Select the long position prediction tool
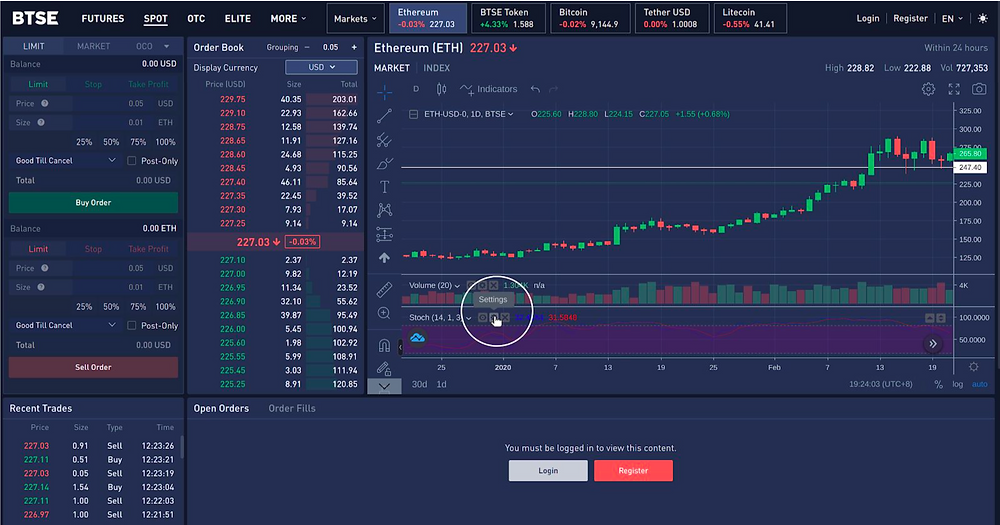This screenshot has height=525, width=1000. tap(384, 234)
